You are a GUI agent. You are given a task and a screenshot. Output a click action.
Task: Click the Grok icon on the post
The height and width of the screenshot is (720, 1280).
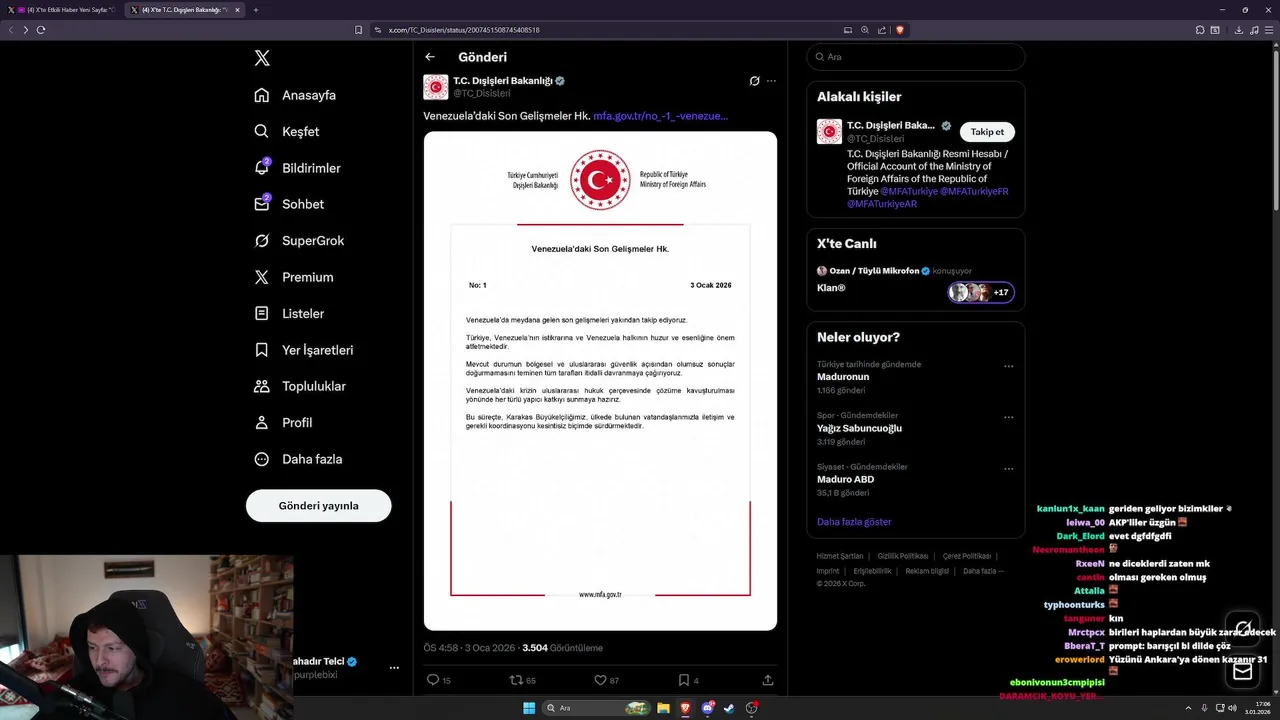(755, 81)
